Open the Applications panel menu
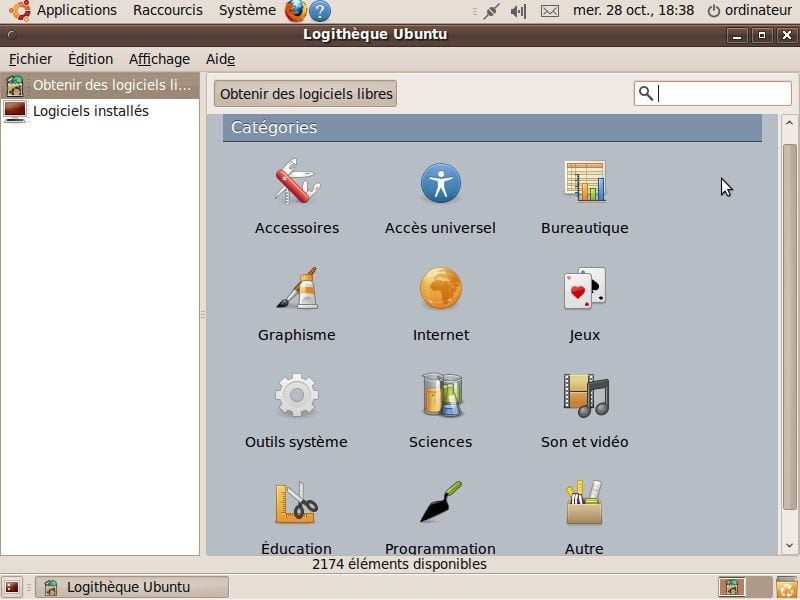This screenshot has height=600, width=800. click(77, 10)
